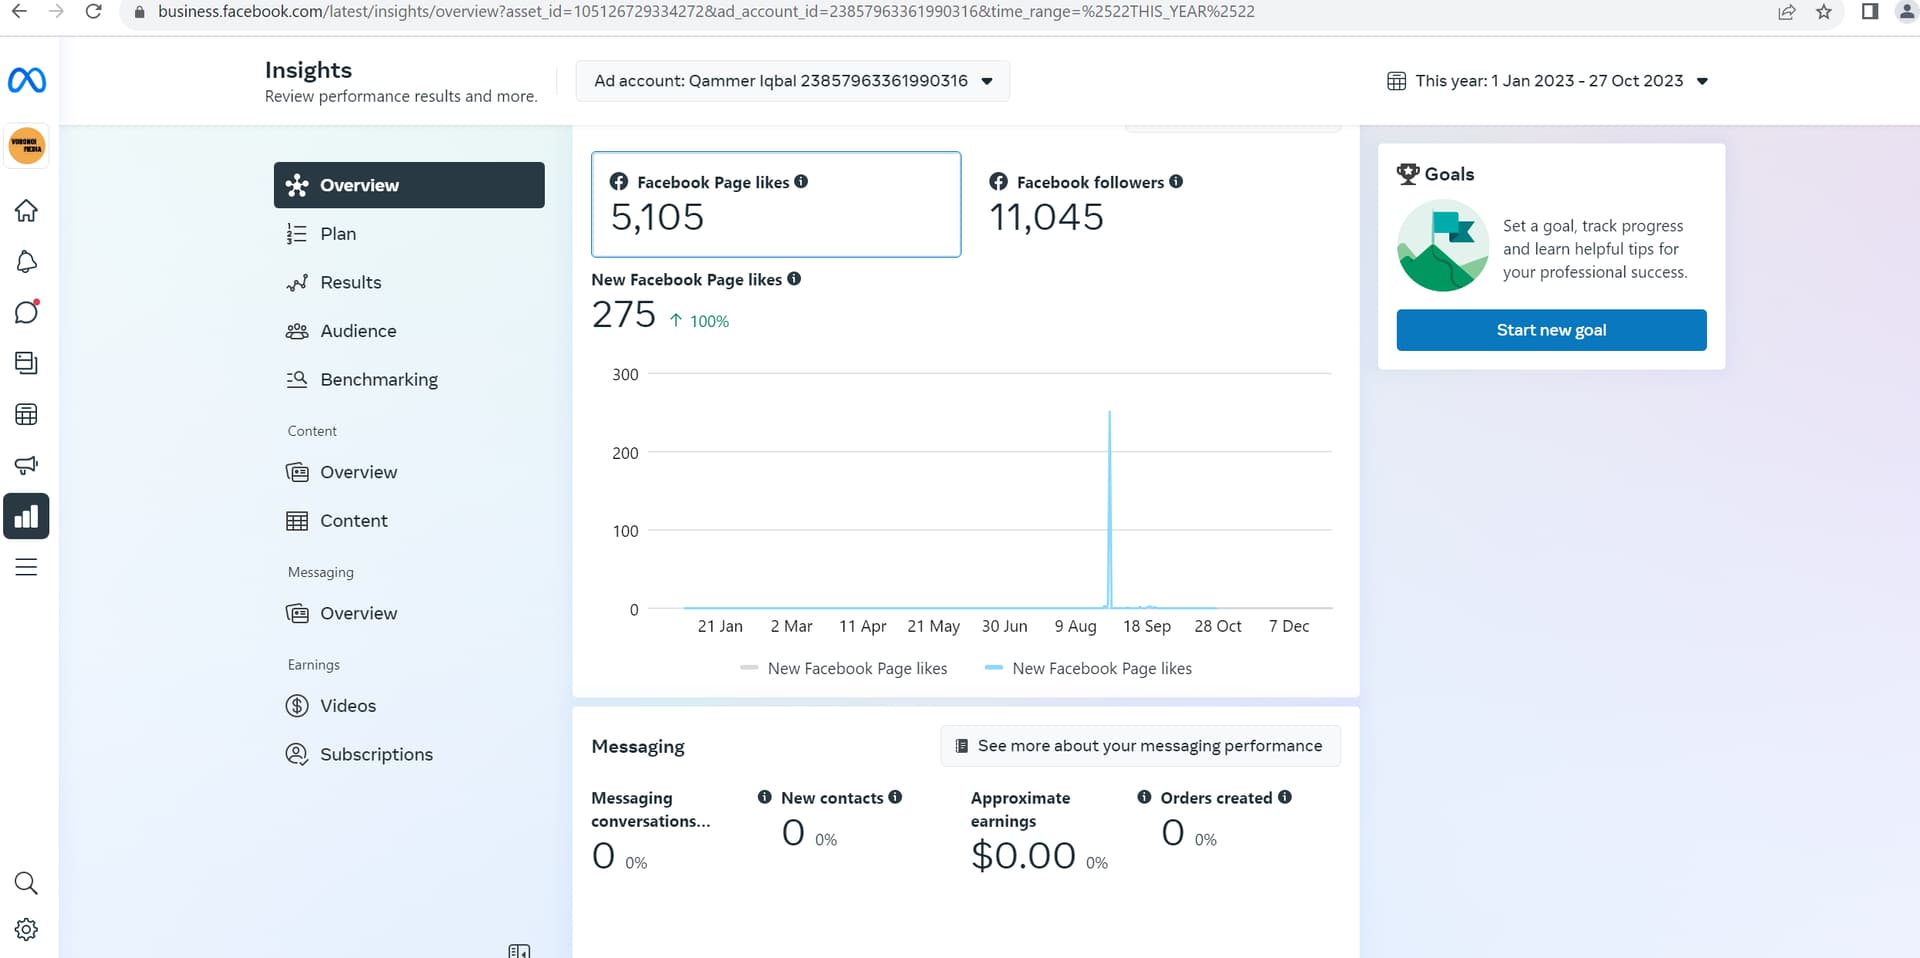Click the 100% increase indicator
The image size is (1920, 958).
point(699,321)
